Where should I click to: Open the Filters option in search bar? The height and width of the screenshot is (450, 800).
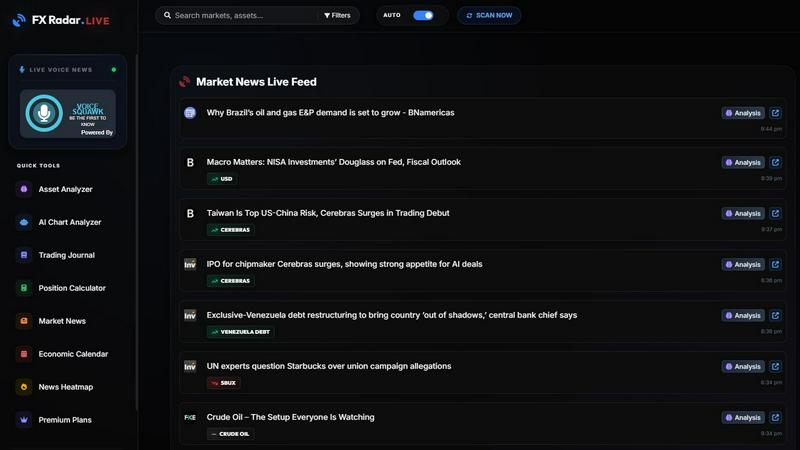337,15
